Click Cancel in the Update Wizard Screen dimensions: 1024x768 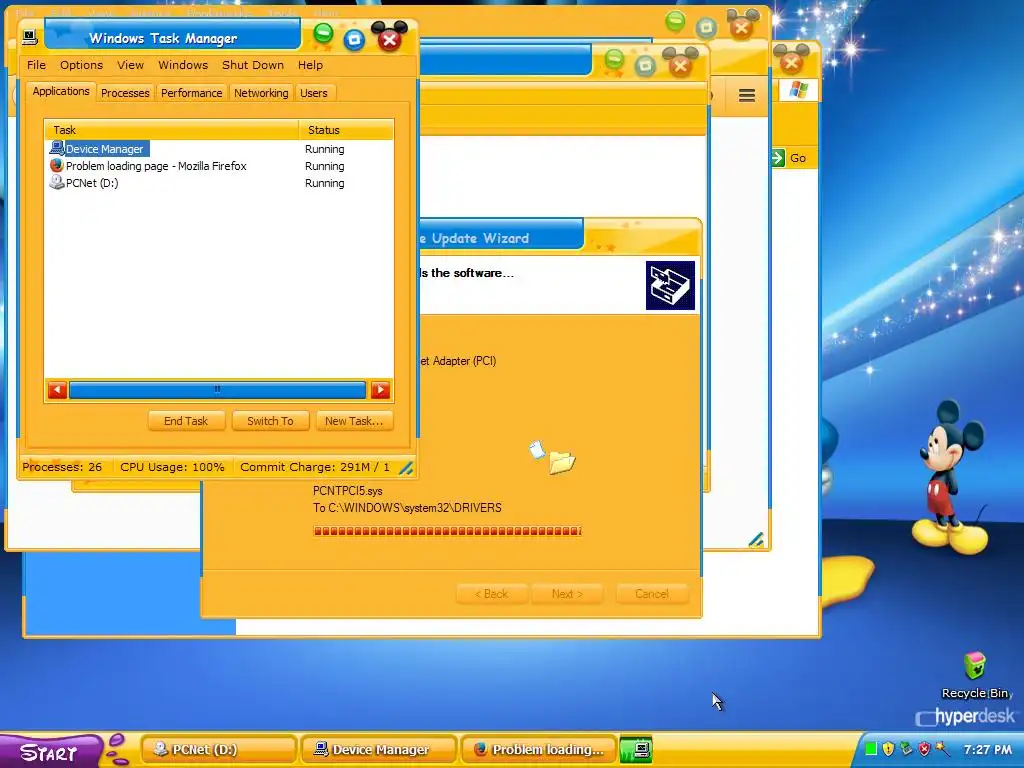click(x=652, y=594)
